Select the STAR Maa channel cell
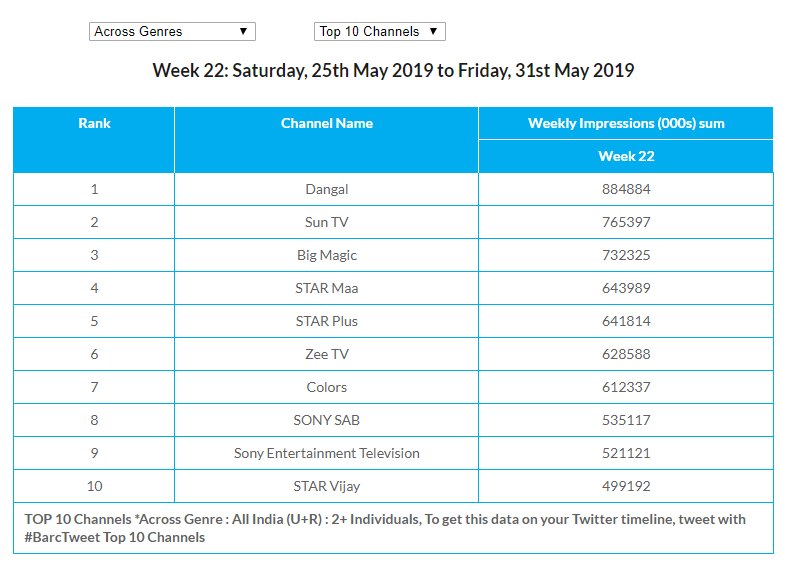The width and height of the screenshot is (786, 567). pos(327,288)
